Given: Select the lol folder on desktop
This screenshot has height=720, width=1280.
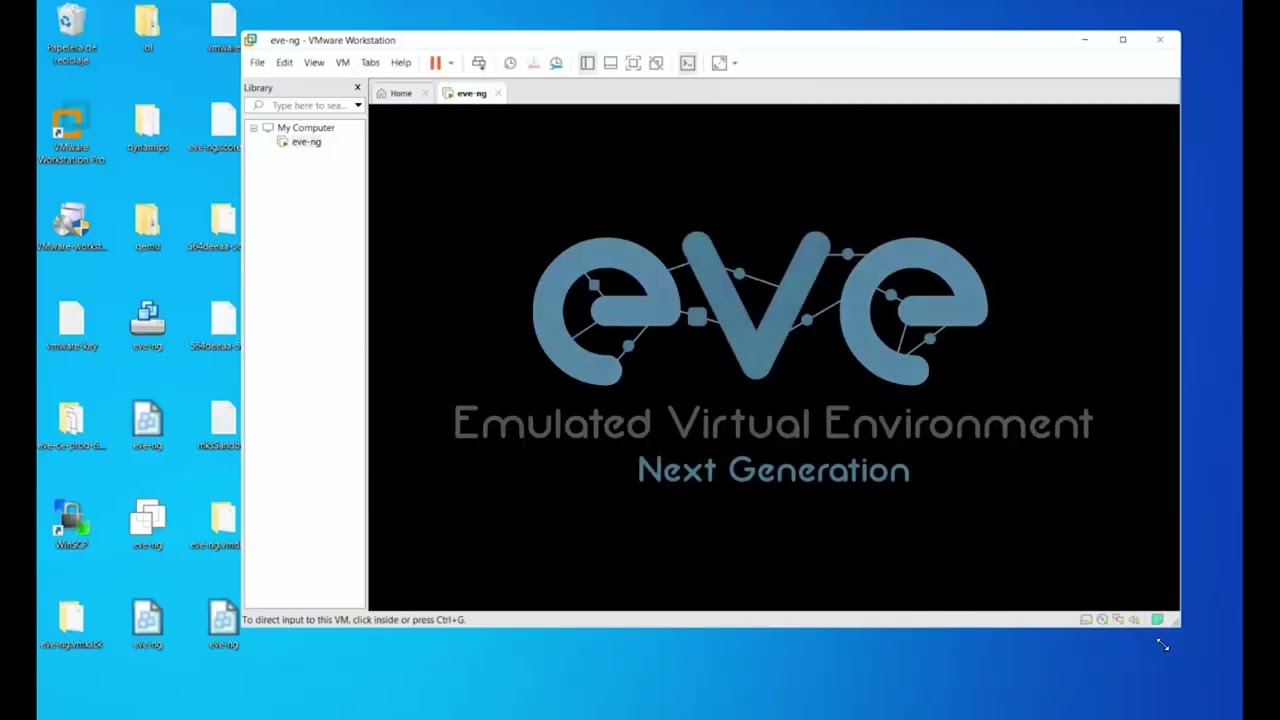Looking at the screenshot, I should pos(147,28).
